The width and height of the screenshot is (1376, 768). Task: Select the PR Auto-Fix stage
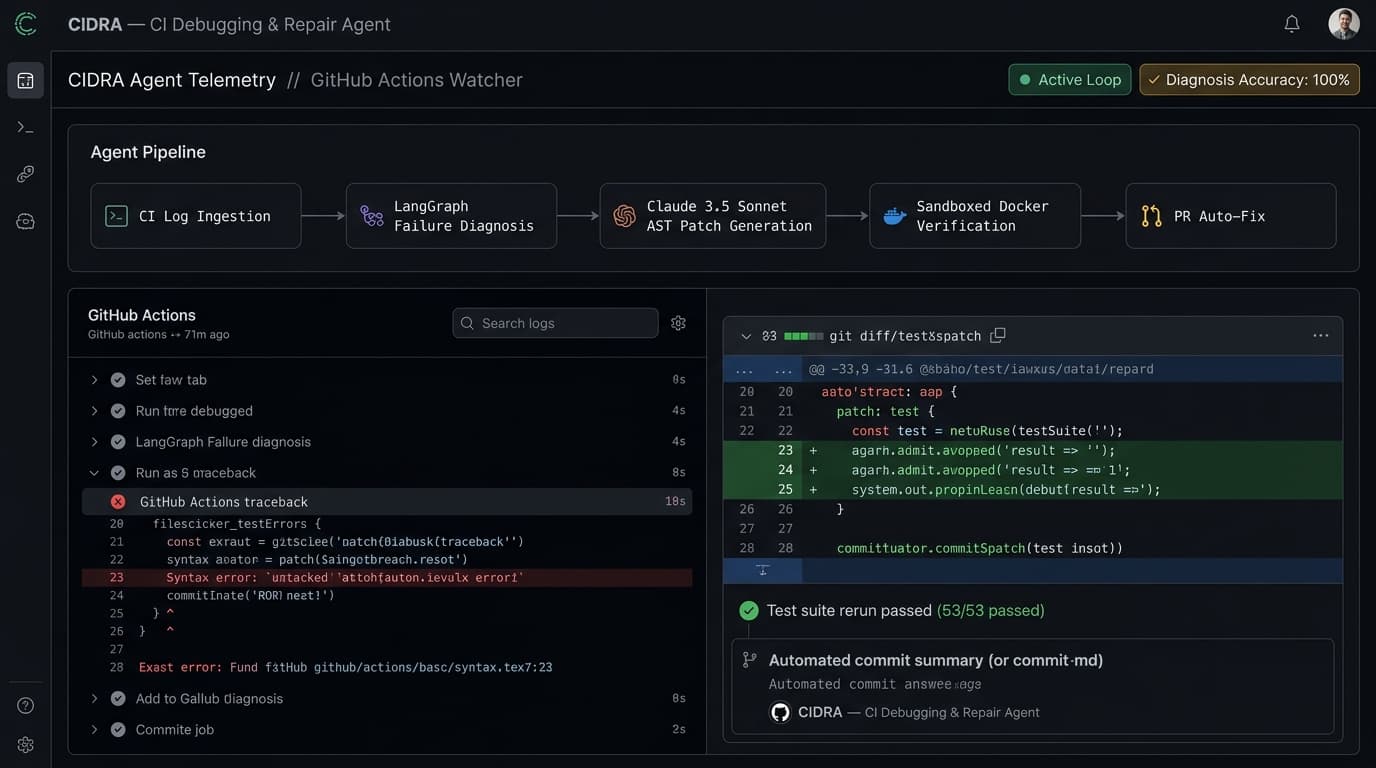(x=1231, y=216)
